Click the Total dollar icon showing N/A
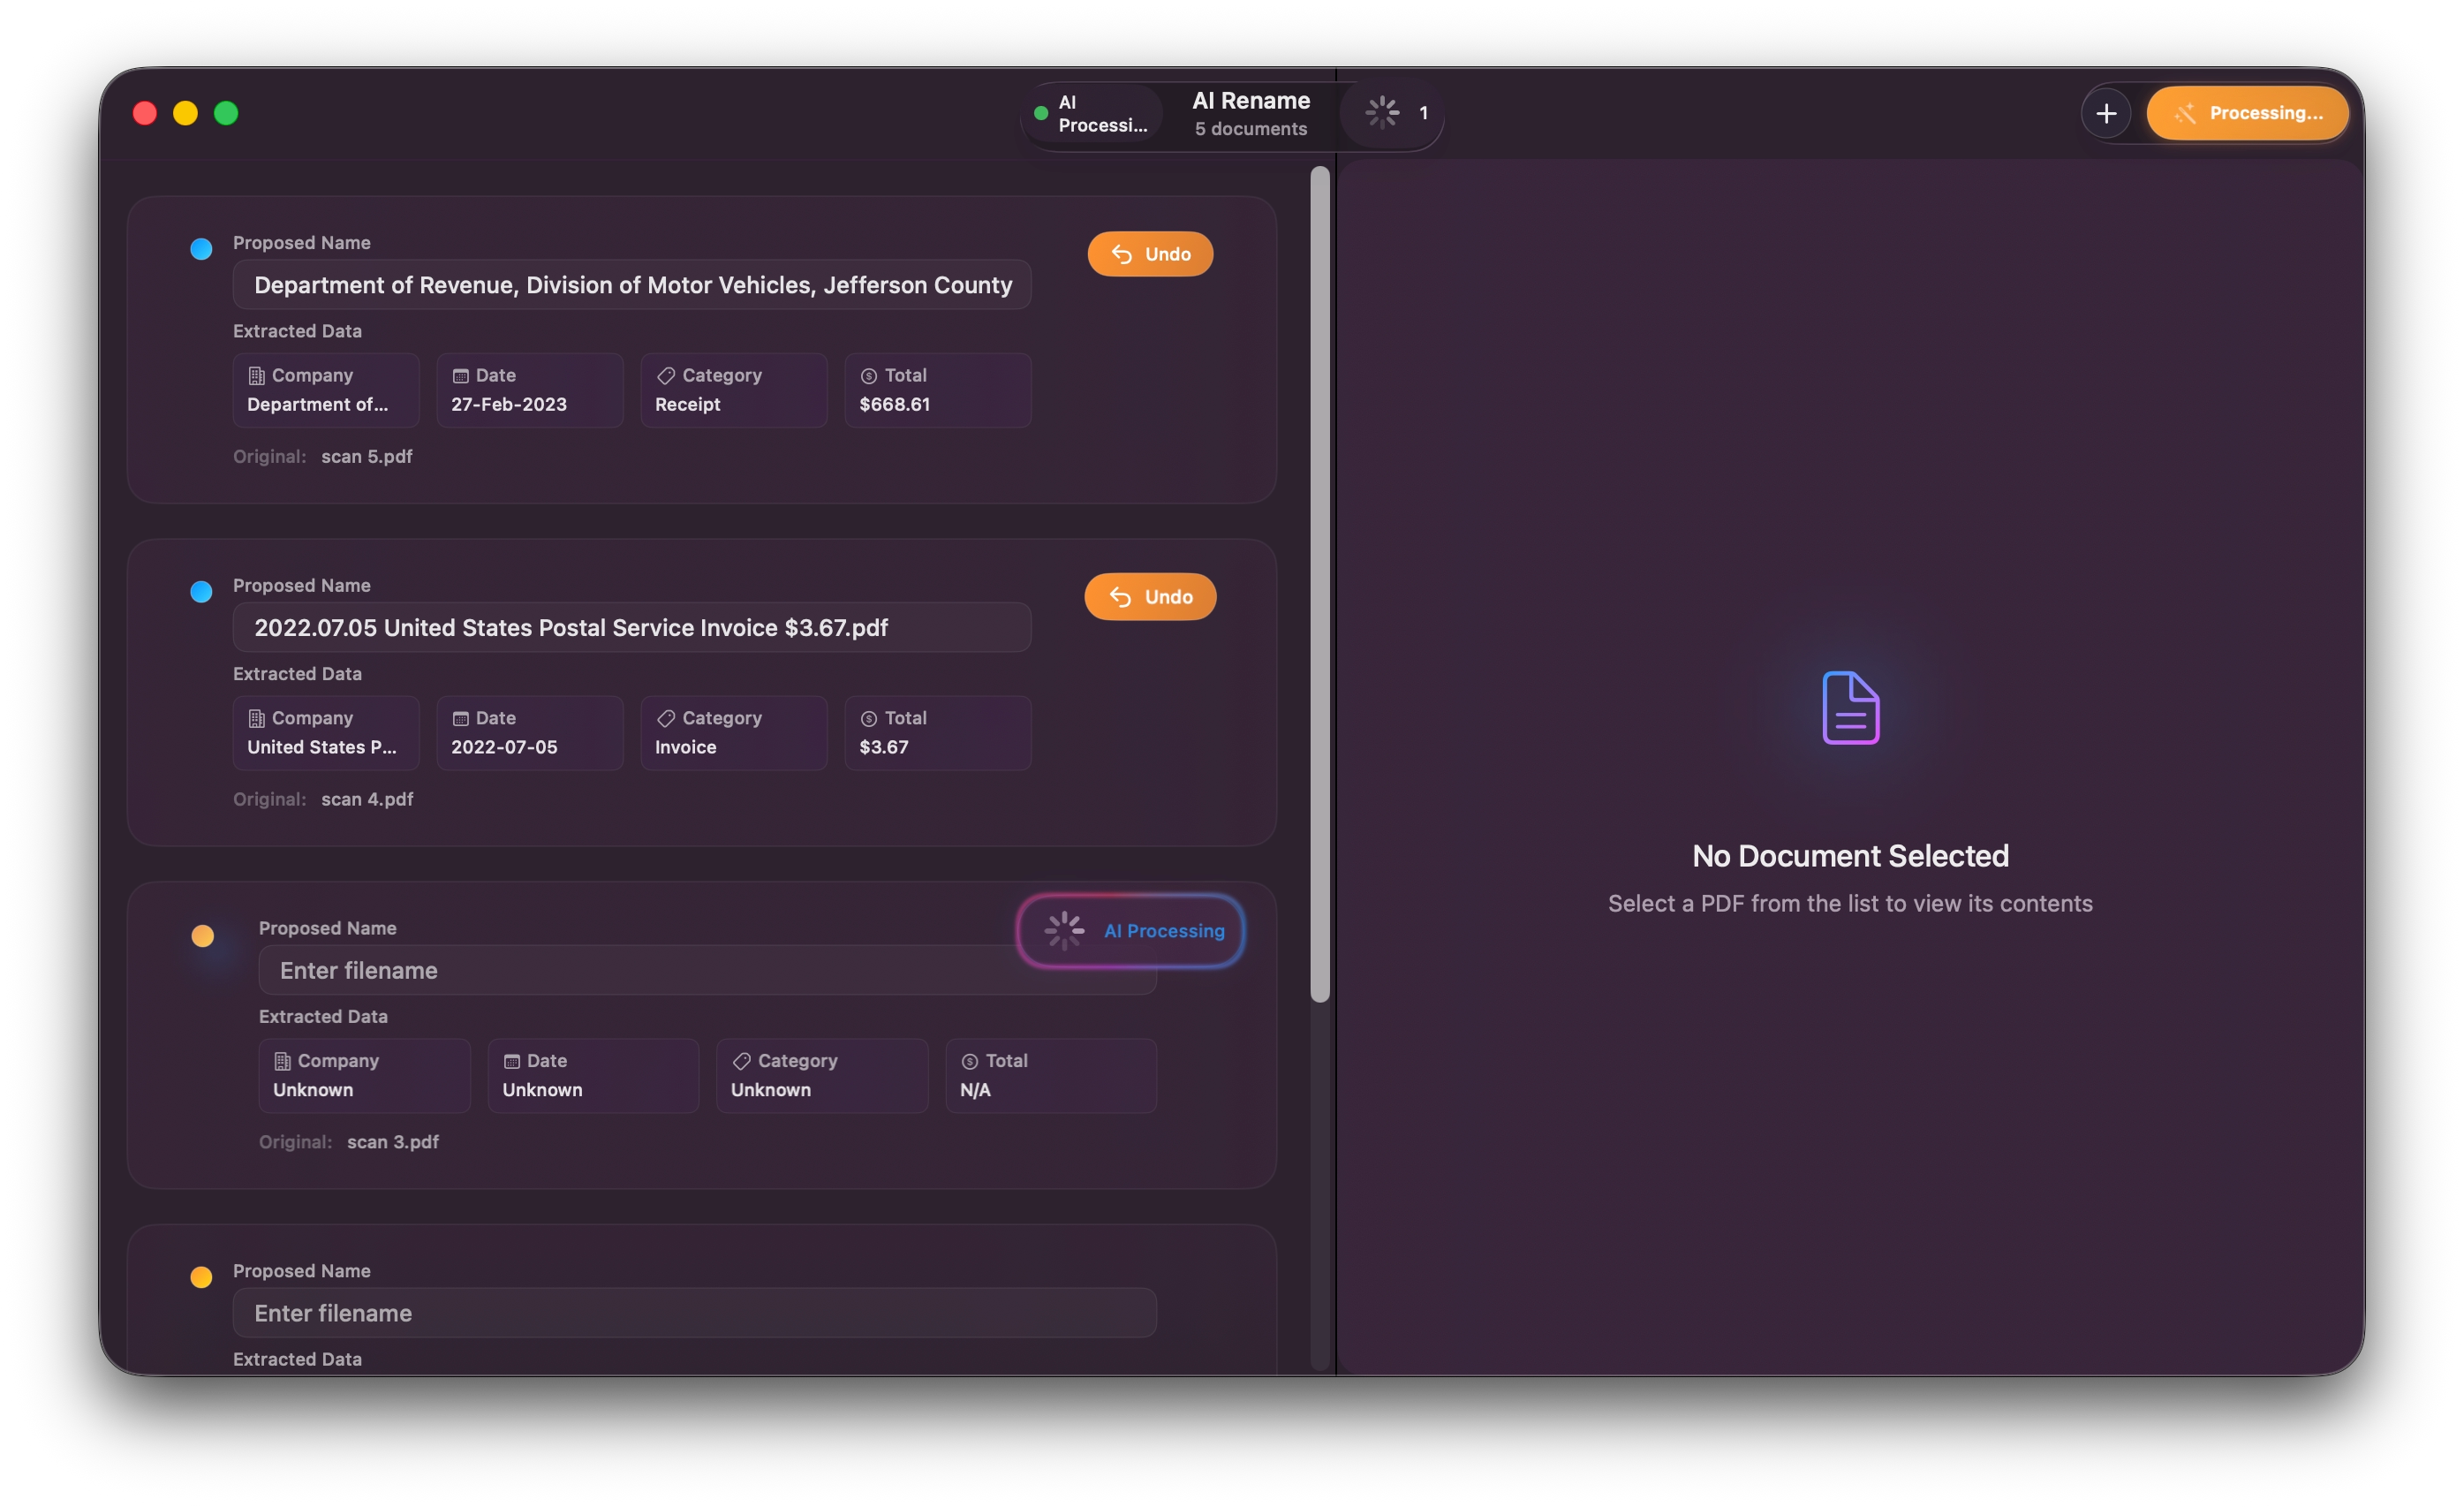The width and height of the screenshot is (2464, 1507). (x=969, y=1062)
